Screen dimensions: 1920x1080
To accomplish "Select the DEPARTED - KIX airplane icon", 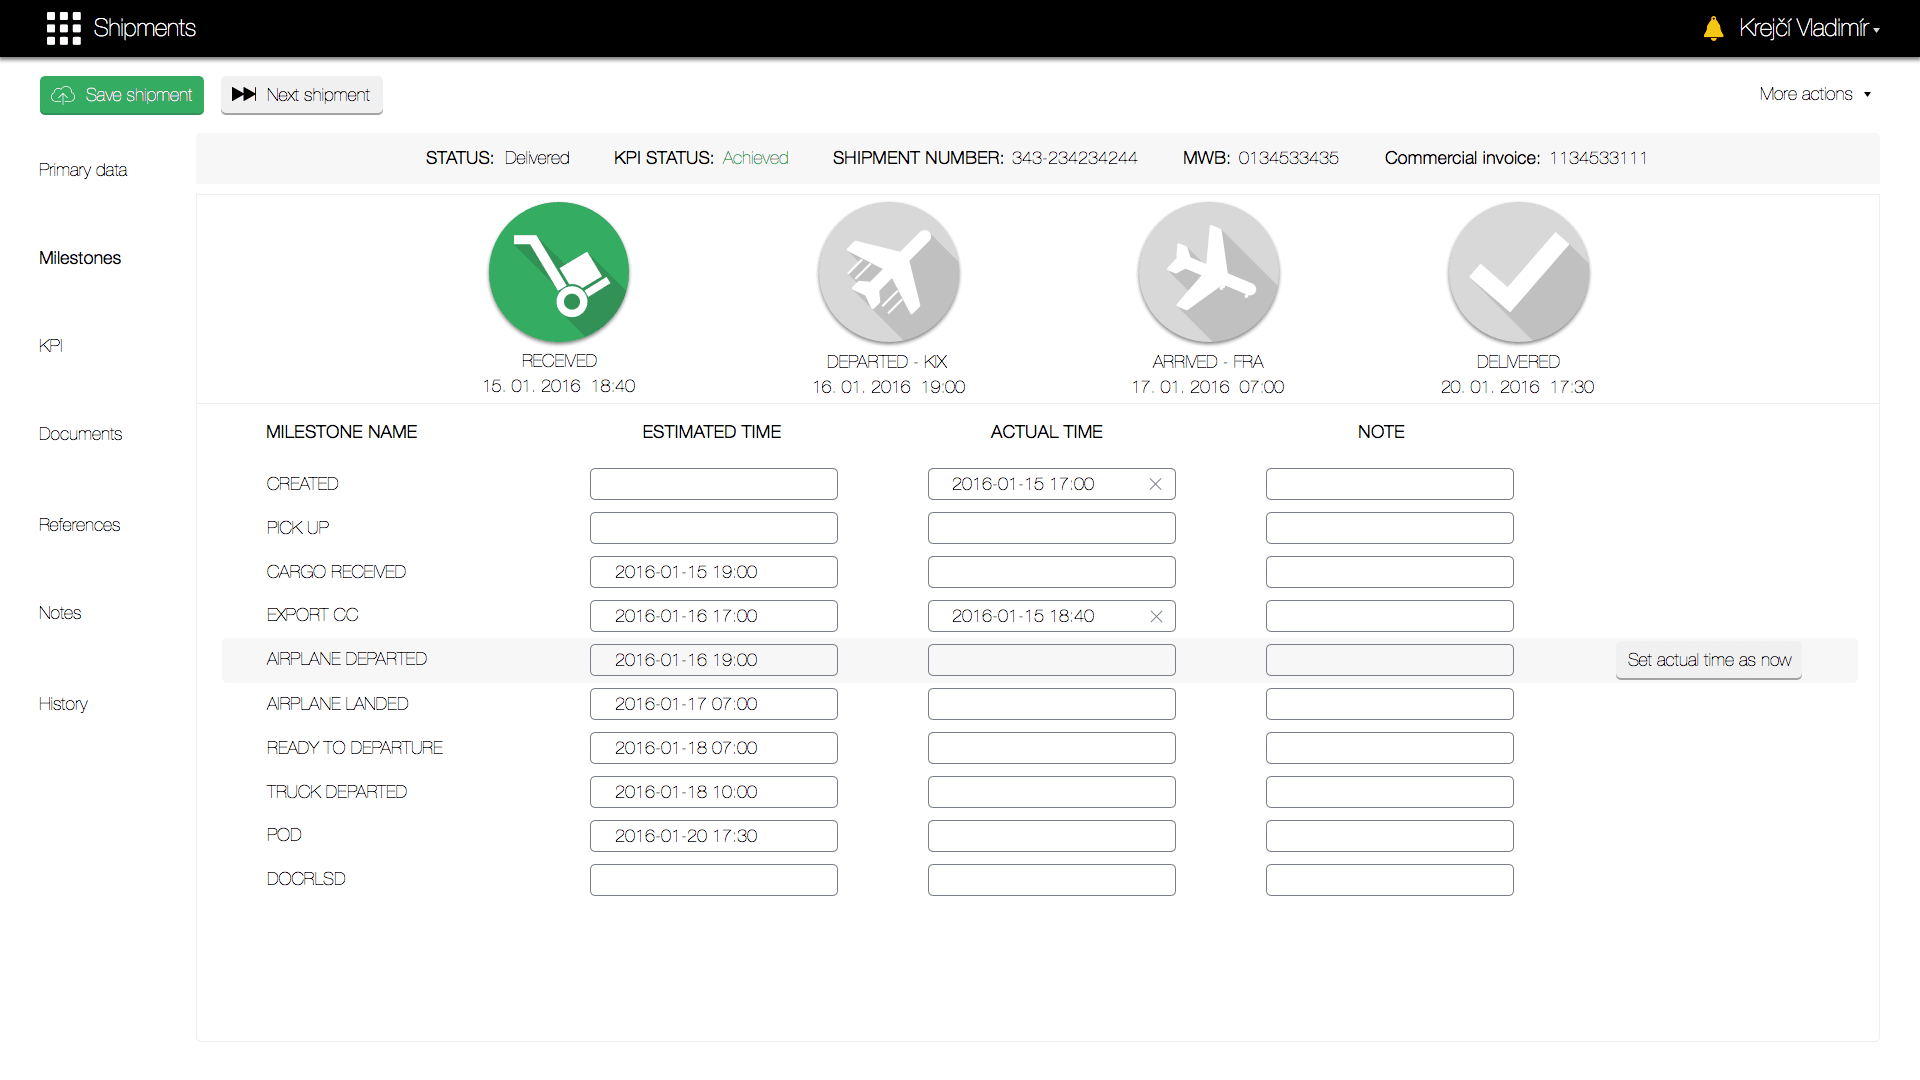I will point(888,271).
